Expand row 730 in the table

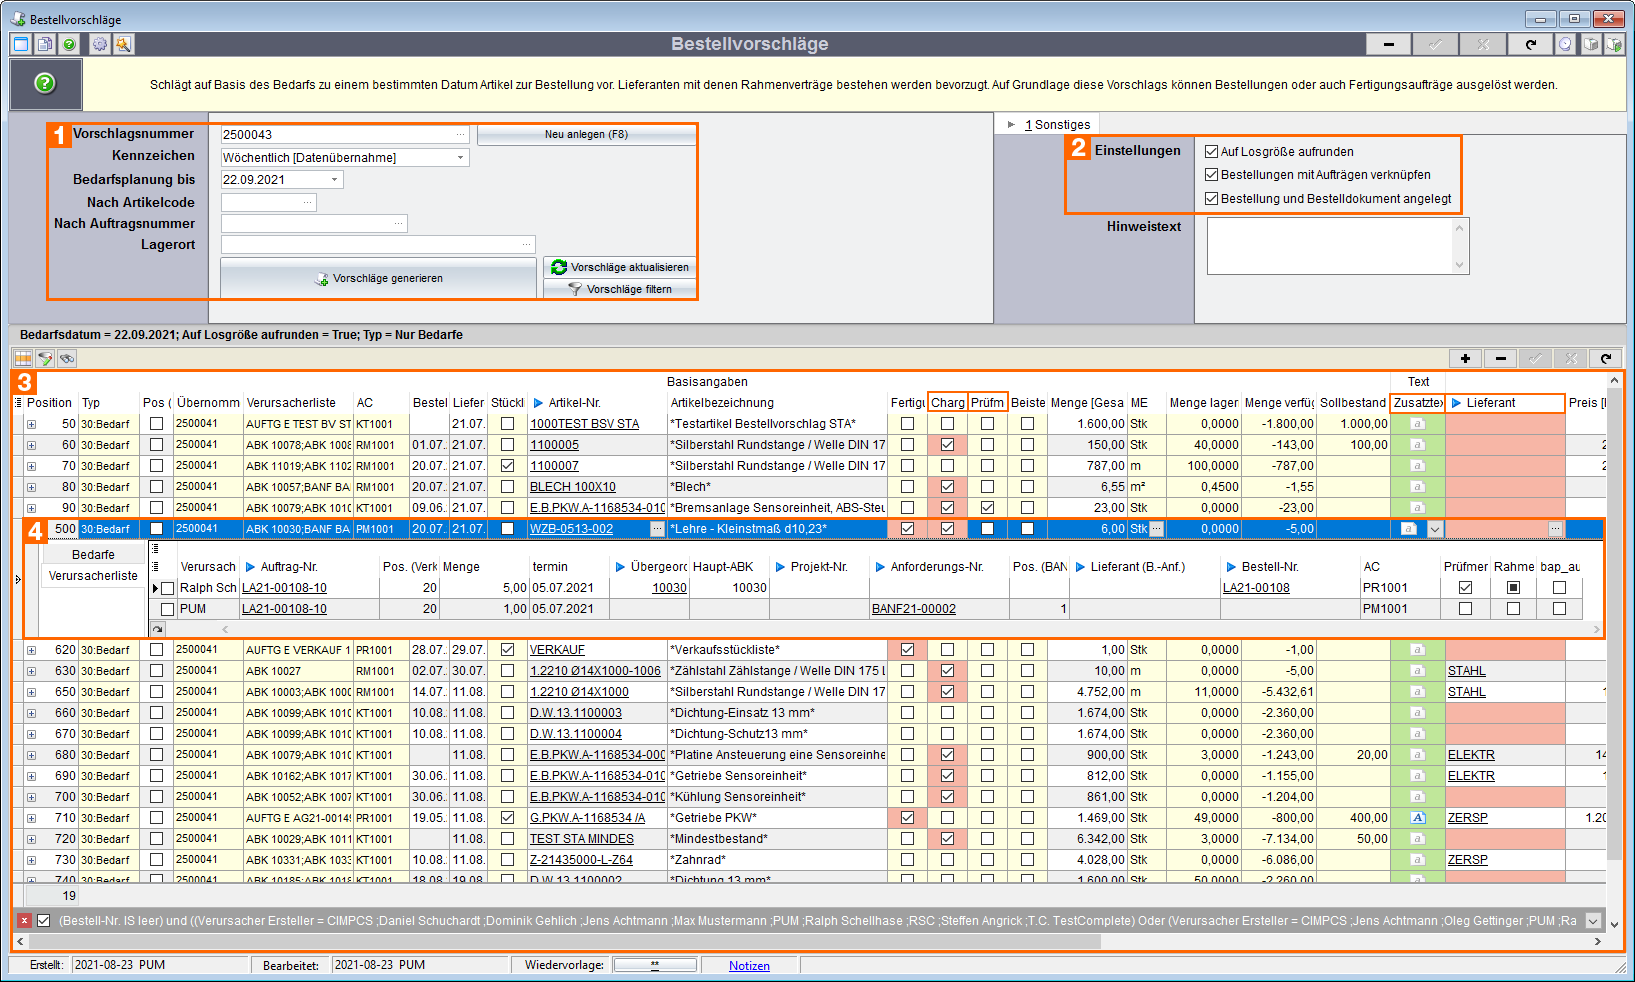coord(31,860)
